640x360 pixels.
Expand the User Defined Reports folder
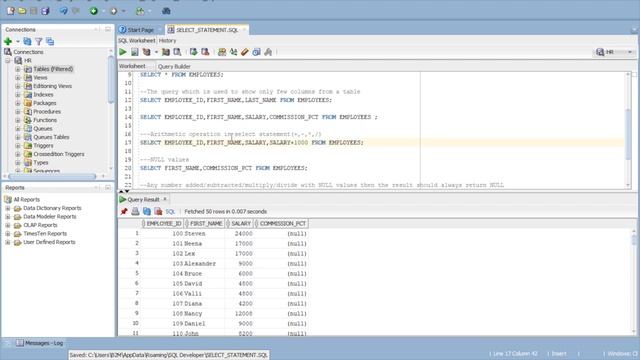tap(8, 242)
